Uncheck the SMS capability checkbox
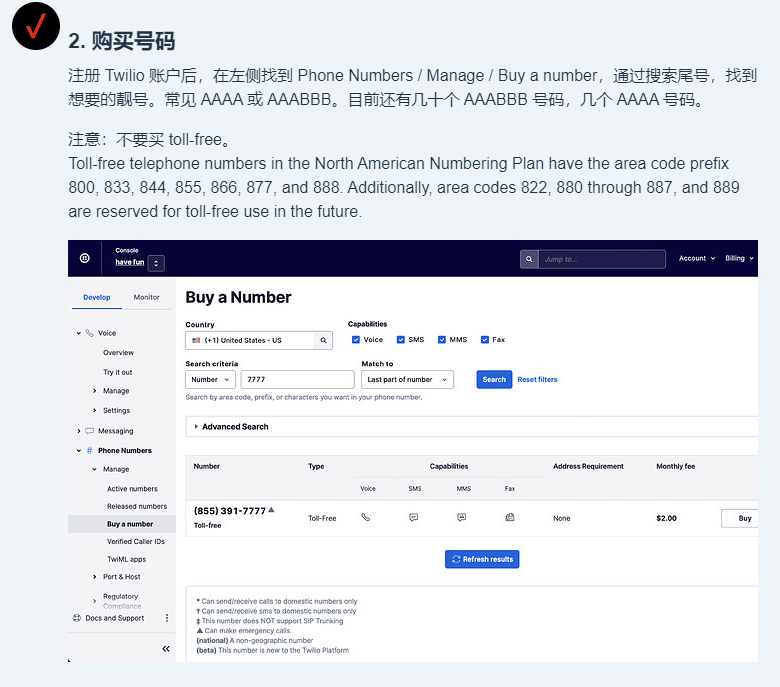 point(400,340)
